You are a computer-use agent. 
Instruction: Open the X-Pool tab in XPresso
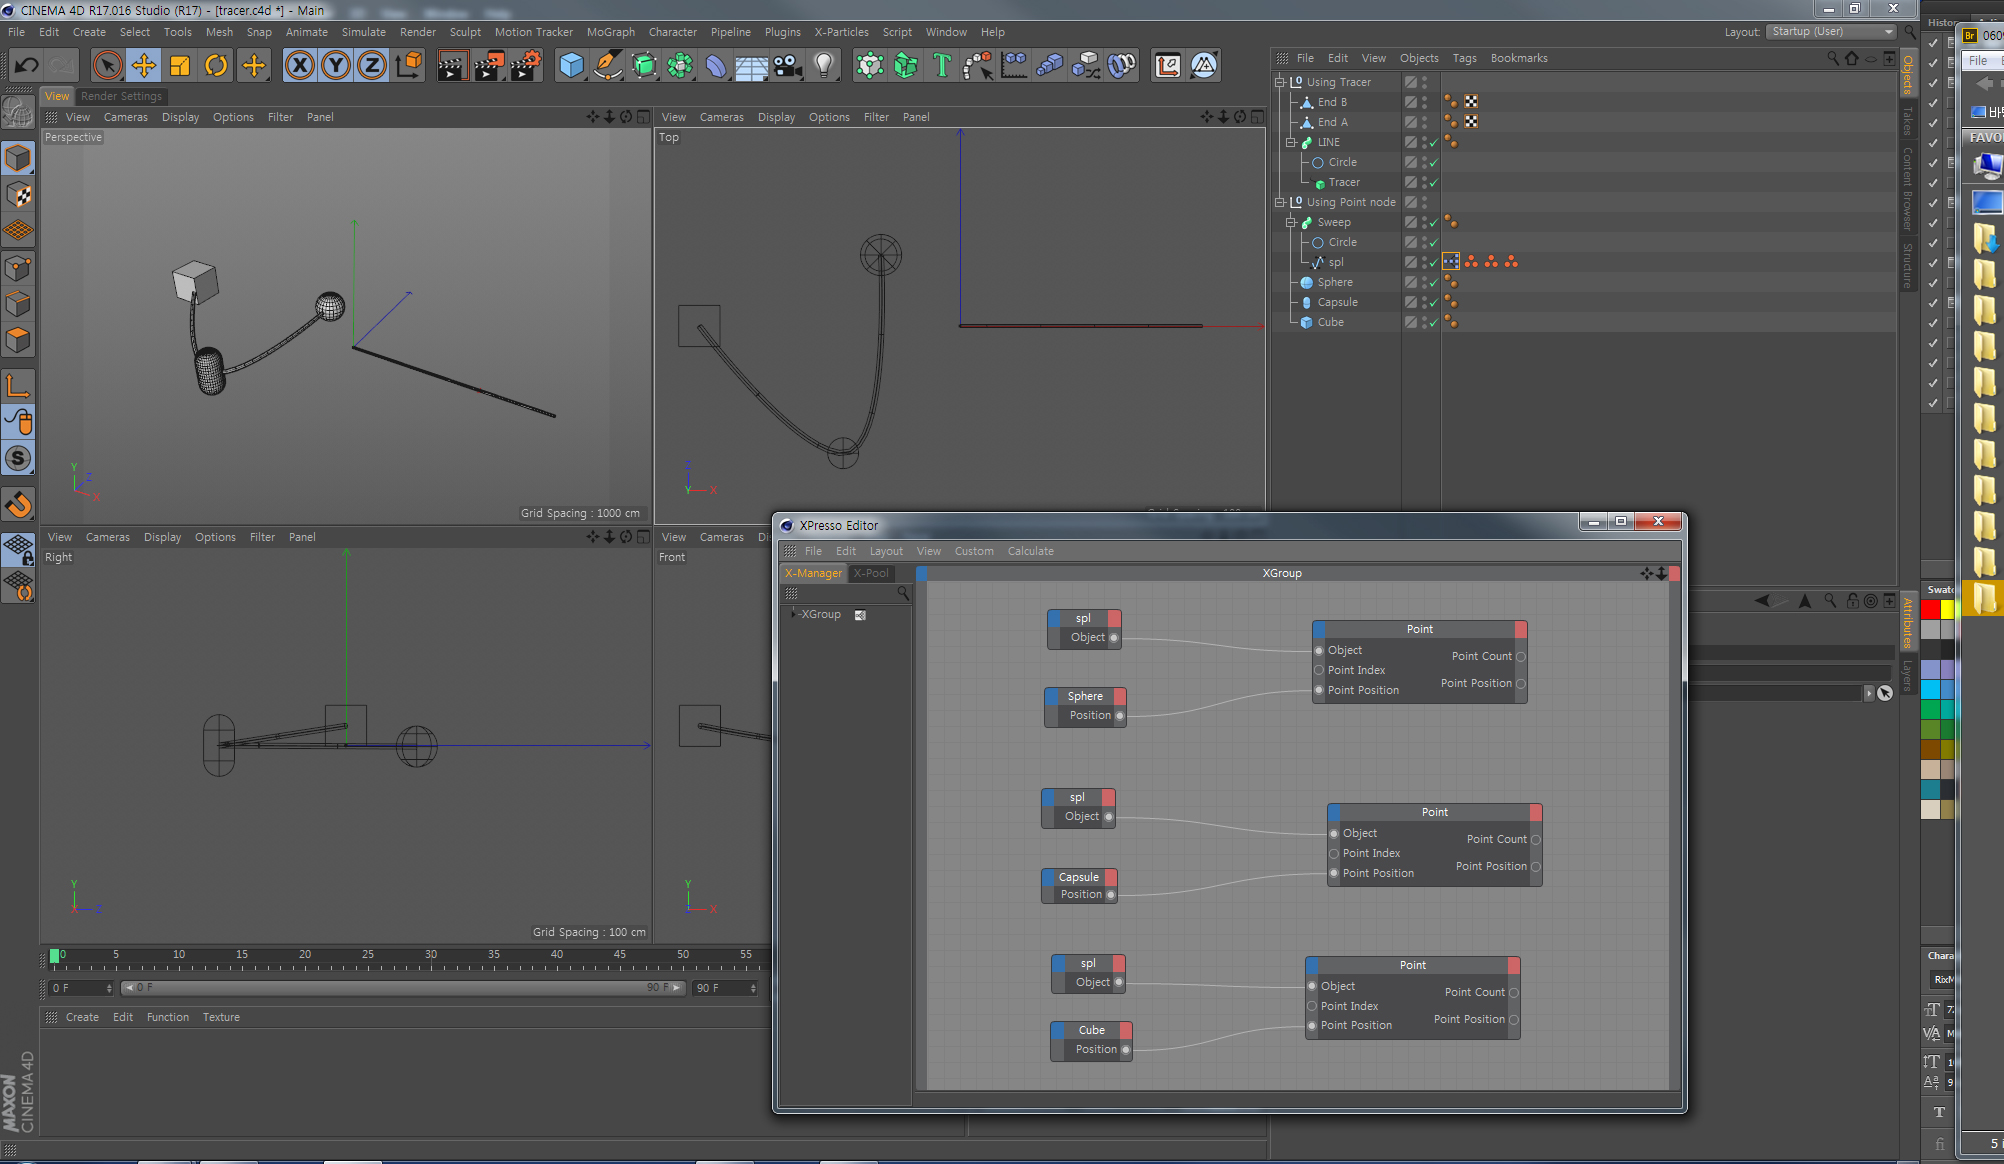click(871, 572)
